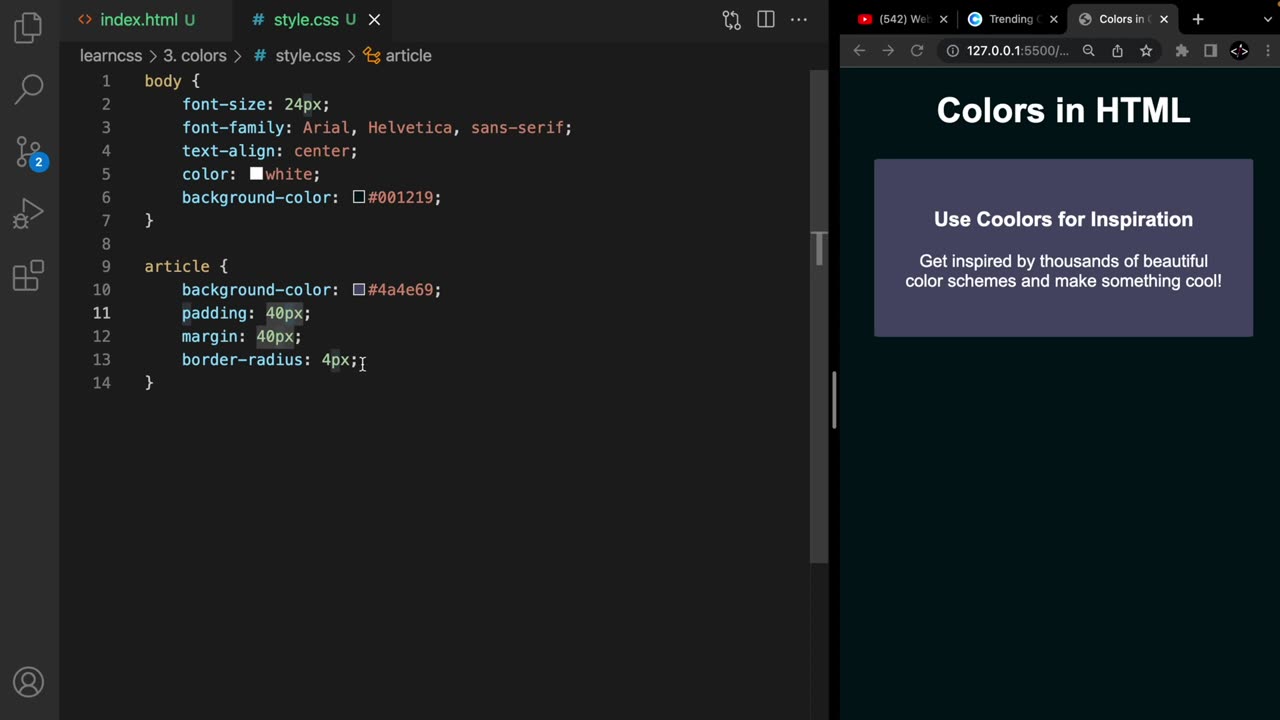
Task: Click the article selector on line 9
Action: pyautogui.click(x=177, y=267)
